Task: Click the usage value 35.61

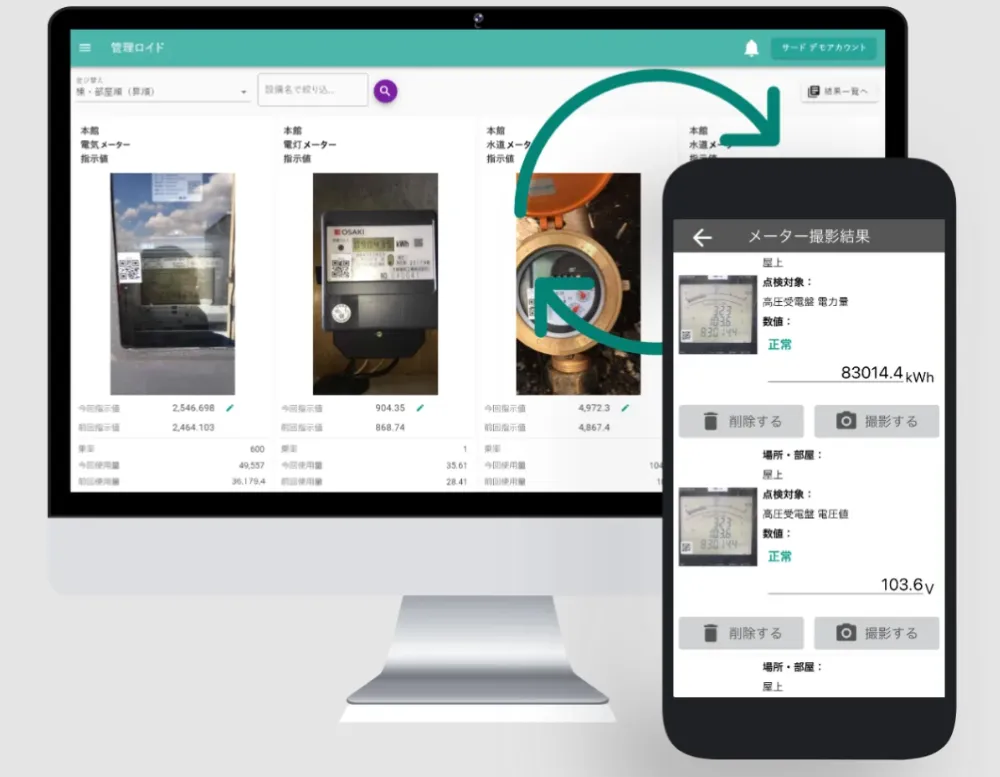Action: click(457, 465)
